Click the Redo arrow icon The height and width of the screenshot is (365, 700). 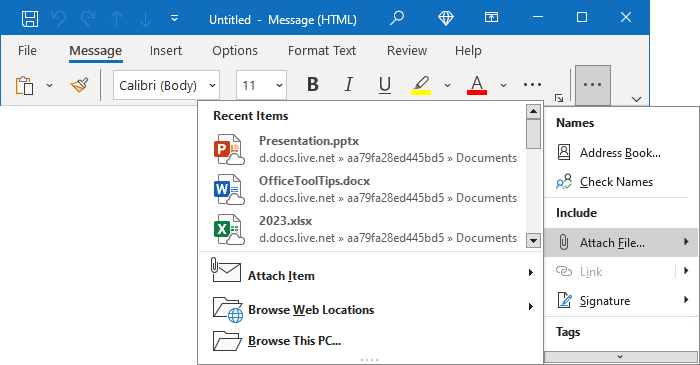coord(88,19)
